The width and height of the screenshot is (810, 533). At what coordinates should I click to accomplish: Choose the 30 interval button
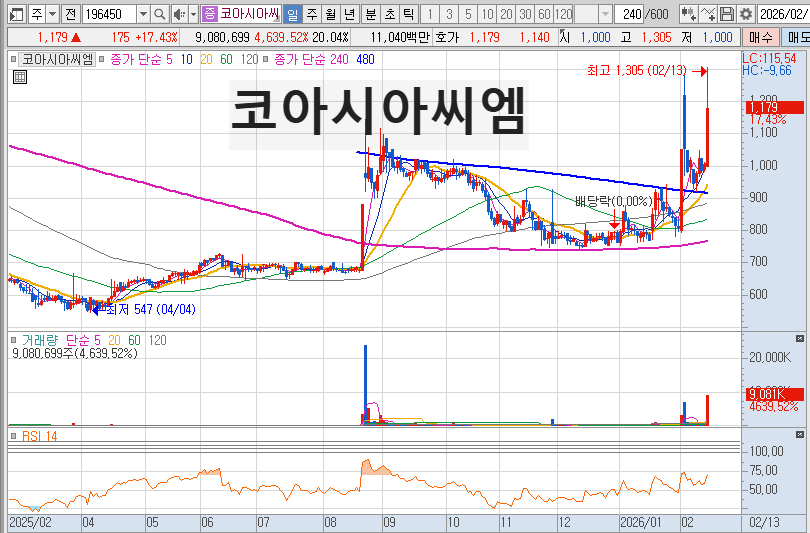tap(525, 14)
